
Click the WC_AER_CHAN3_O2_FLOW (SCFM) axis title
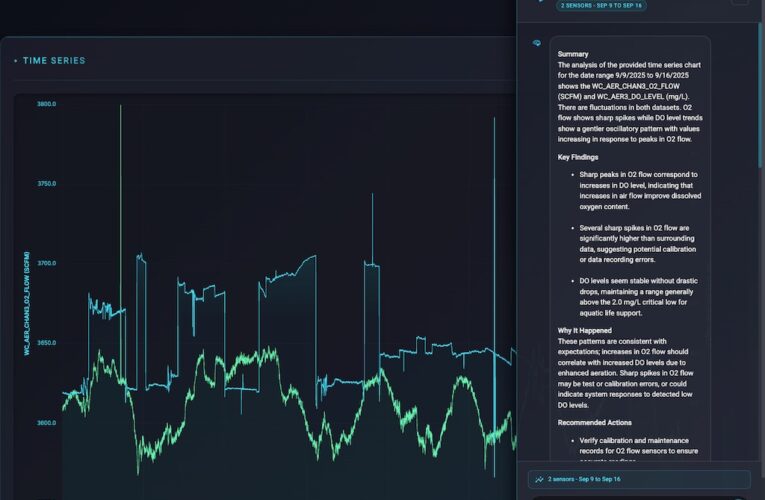pyautogui.click(x=27, y=303)
